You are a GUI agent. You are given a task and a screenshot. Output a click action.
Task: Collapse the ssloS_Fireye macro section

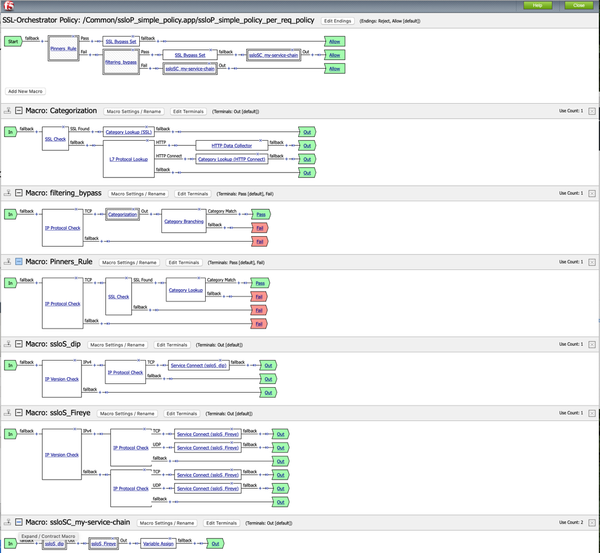[x=19, y=413]
